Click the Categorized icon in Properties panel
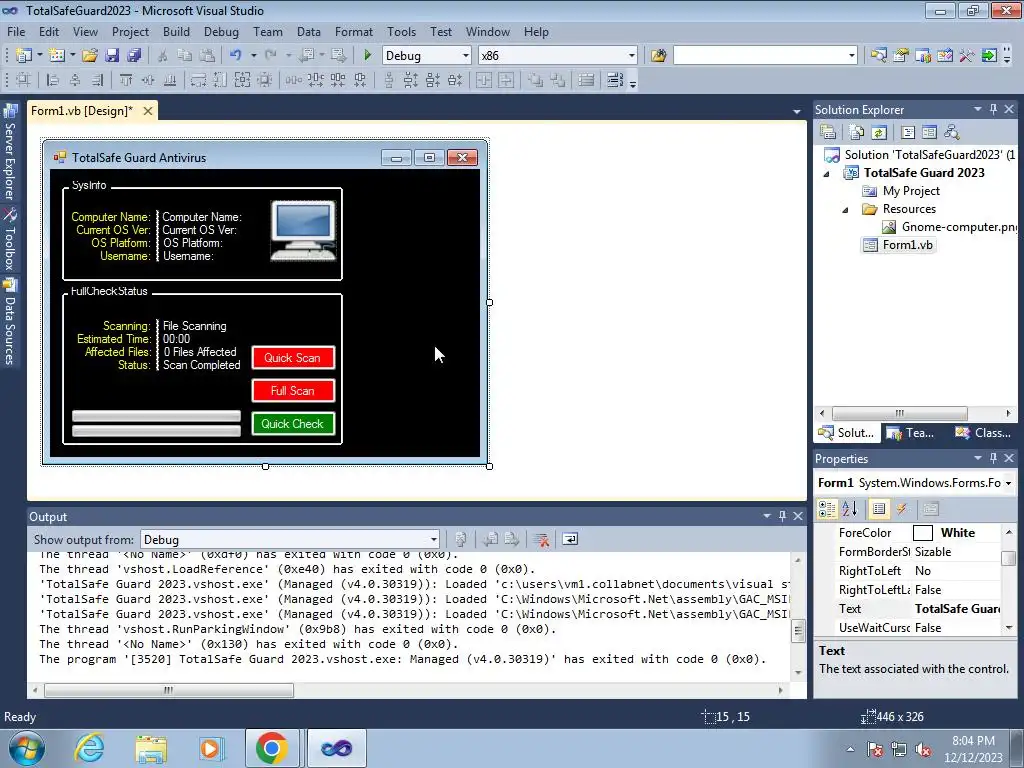Screen dimensions: 1024x768 [x=827, y=509]
